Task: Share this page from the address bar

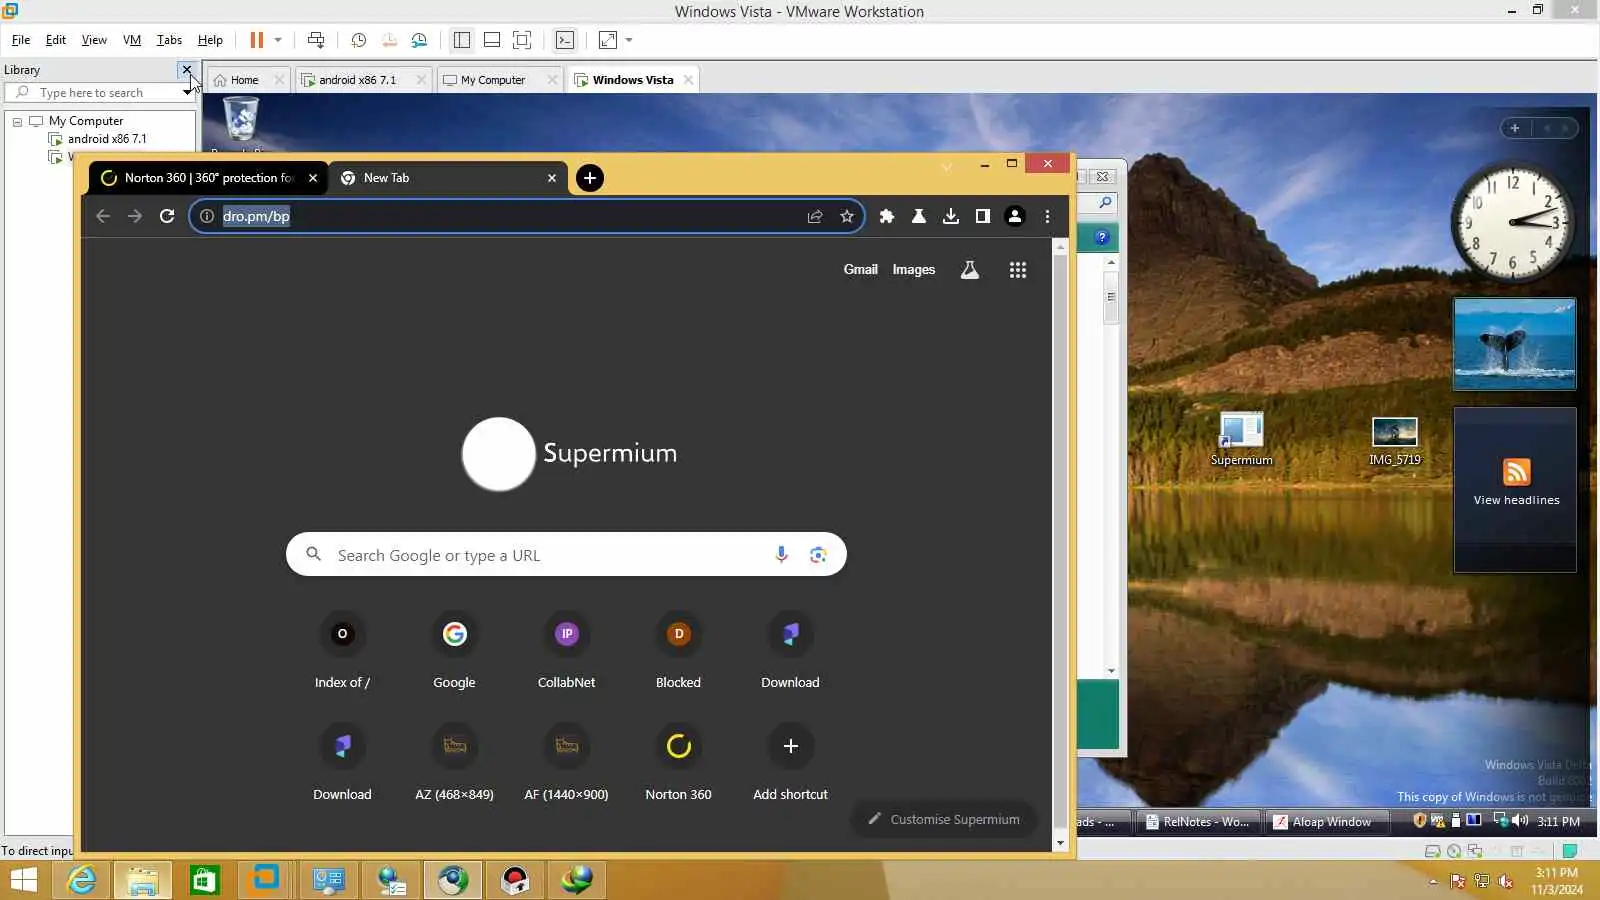Action: (815, 216)
